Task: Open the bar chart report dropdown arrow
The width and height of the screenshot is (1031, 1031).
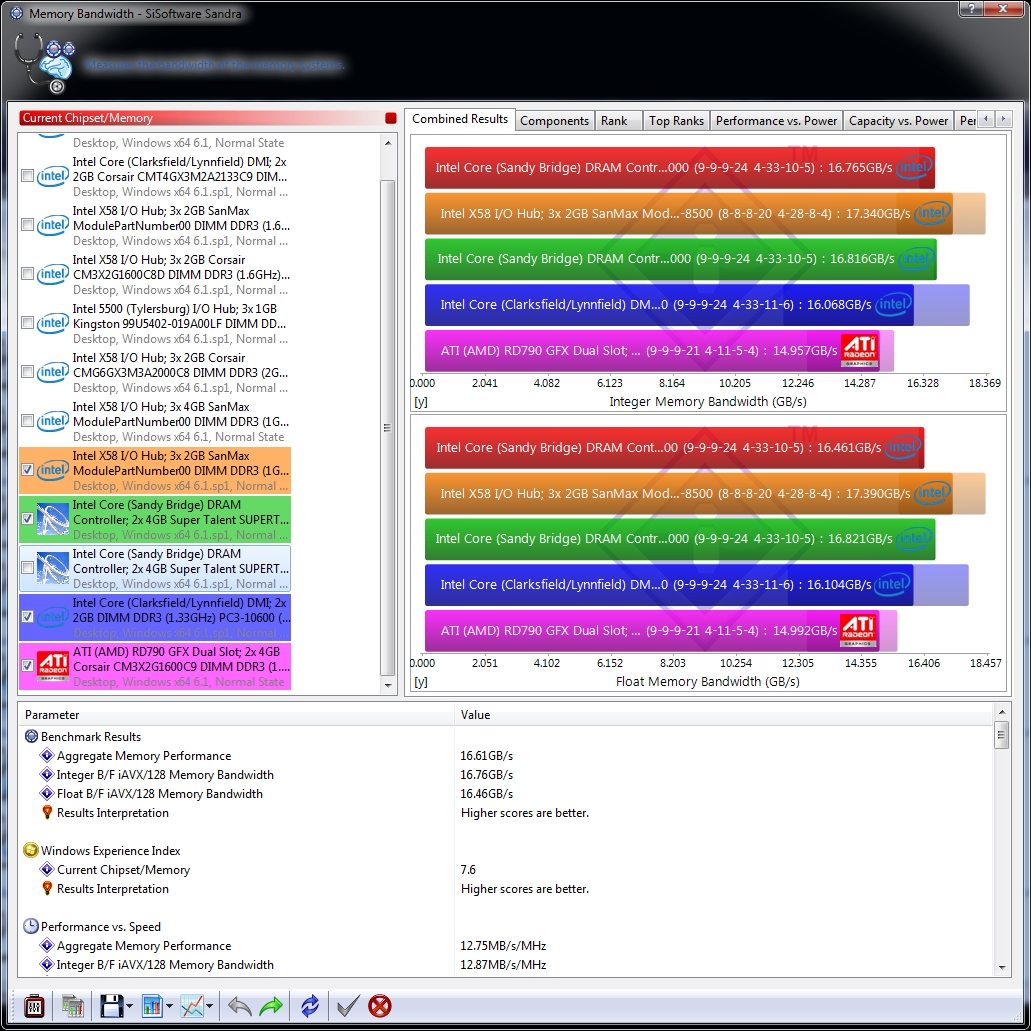Action: 169,1006
